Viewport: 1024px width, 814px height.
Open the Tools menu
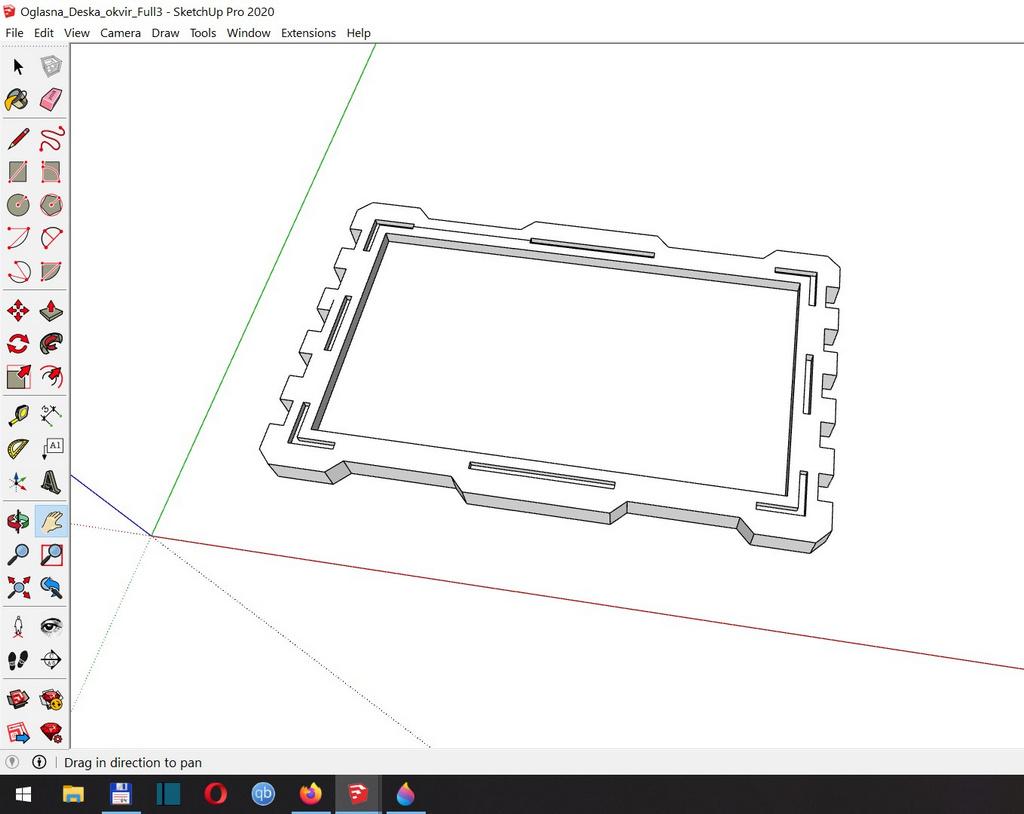202,33
